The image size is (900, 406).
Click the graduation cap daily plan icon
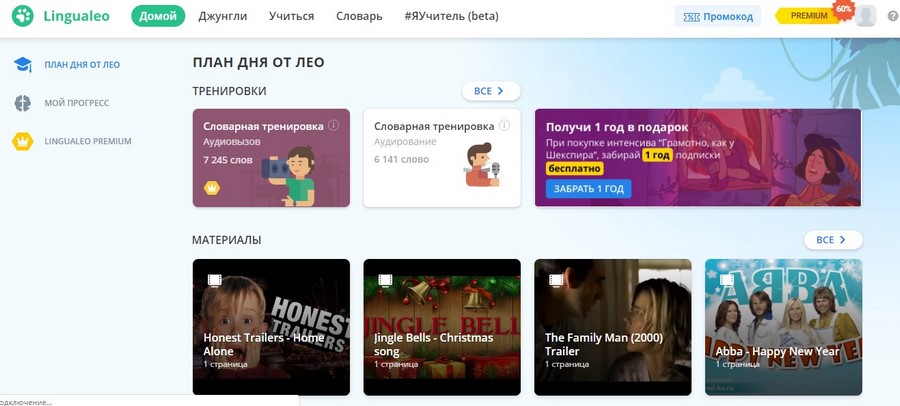pyautogui.click(x=22, y=65)
